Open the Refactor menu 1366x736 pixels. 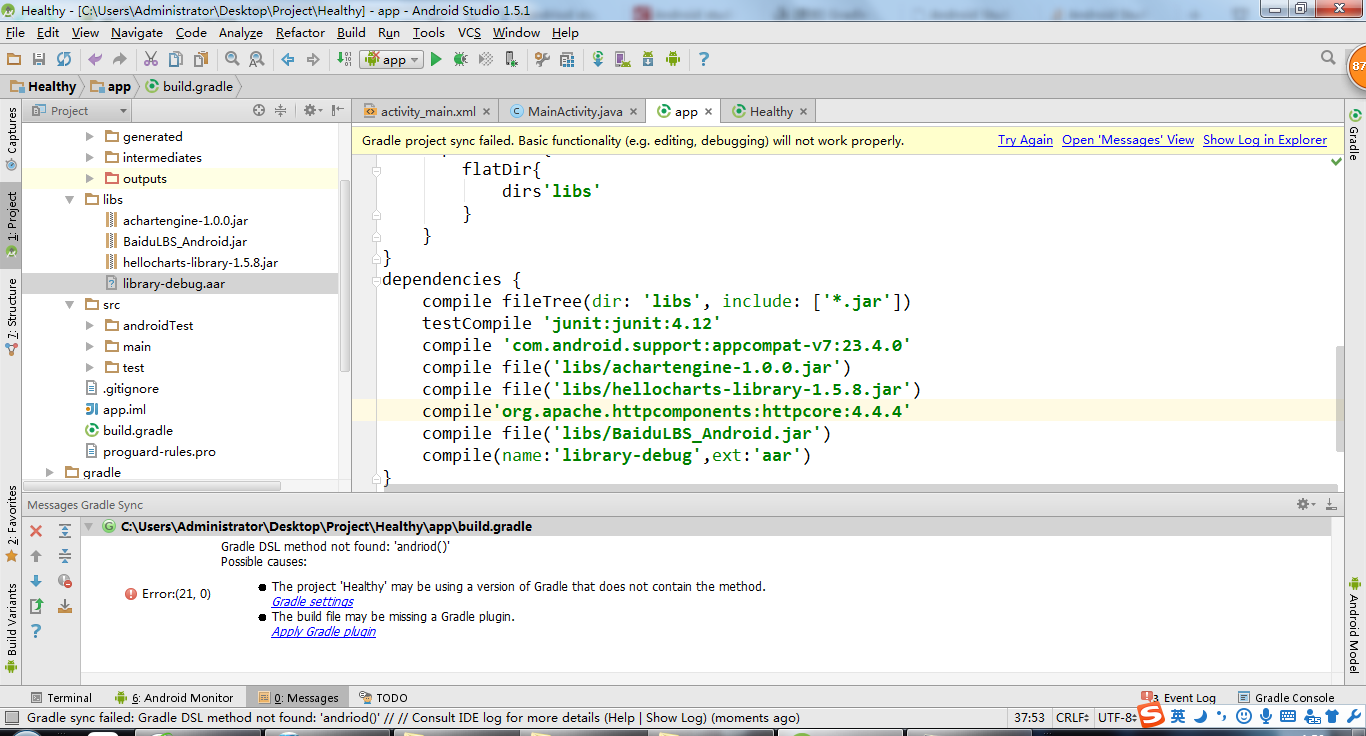click(x=300, y=33)
